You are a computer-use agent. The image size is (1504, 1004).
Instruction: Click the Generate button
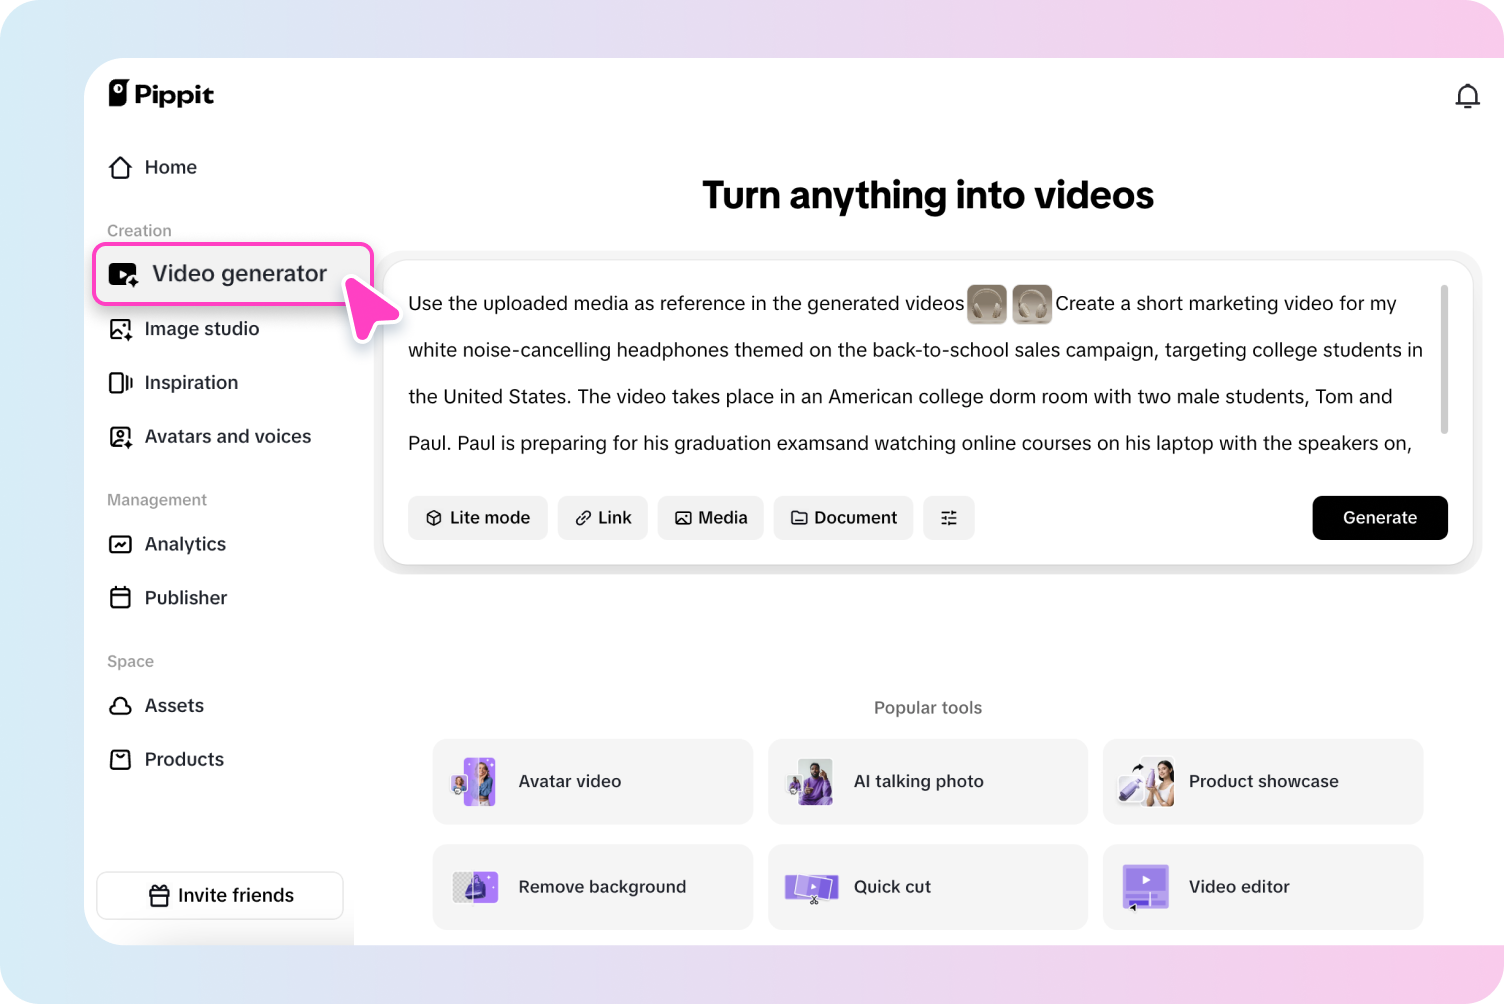pos(1380,517)
